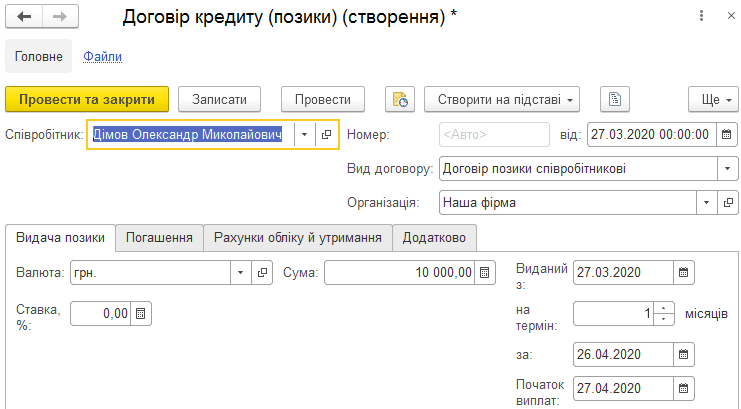Decrease the 'на термін' months value
The image size is (741, 409).
pyautogui.click(x=664, y=319)
